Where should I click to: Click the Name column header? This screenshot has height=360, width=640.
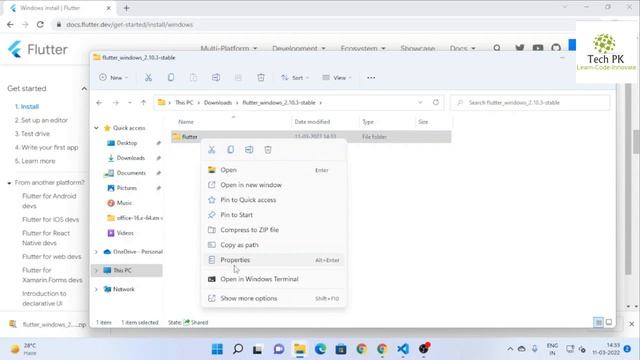[x=186, y=122]
